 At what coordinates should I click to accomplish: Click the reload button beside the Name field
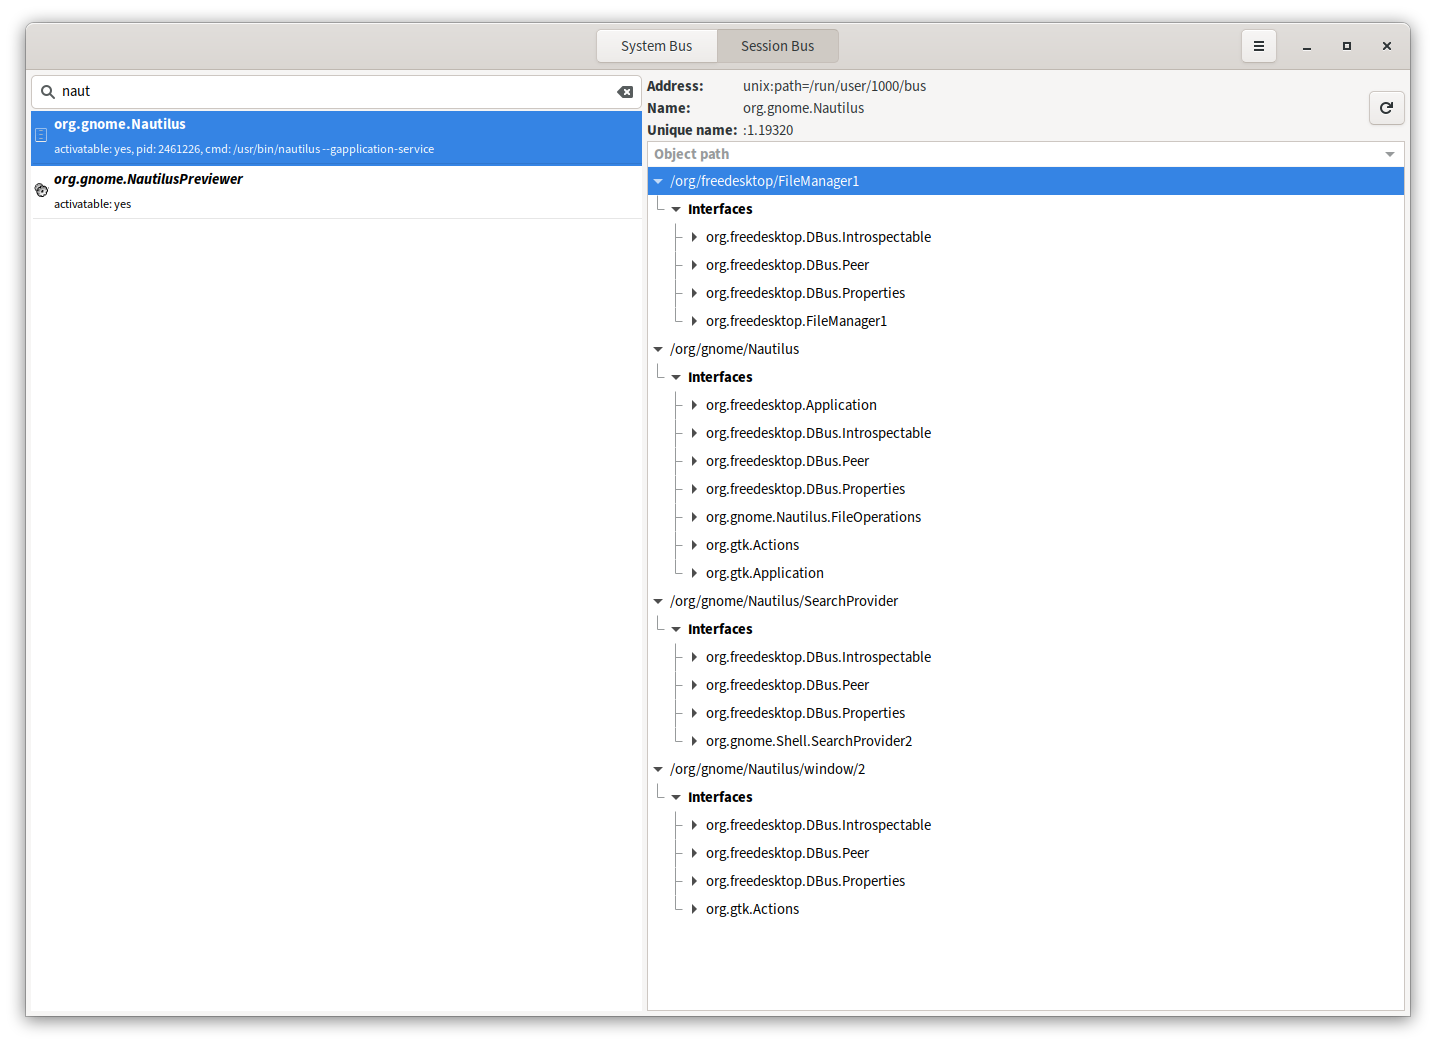tap(1386, 108)
